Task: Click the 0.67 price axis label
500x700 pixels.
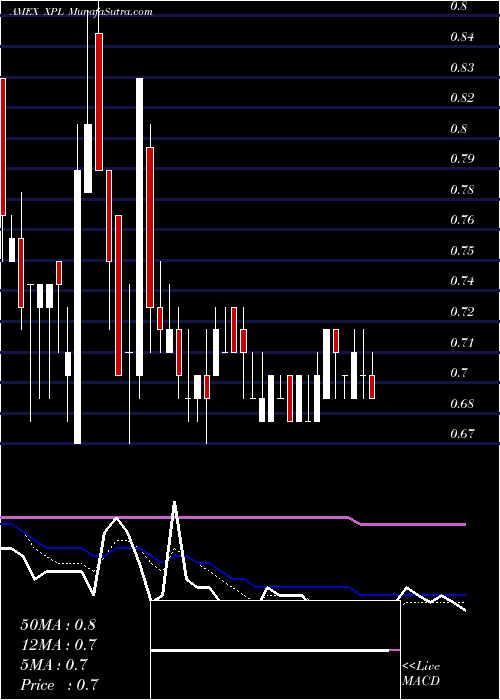Action: coord(462,434)
